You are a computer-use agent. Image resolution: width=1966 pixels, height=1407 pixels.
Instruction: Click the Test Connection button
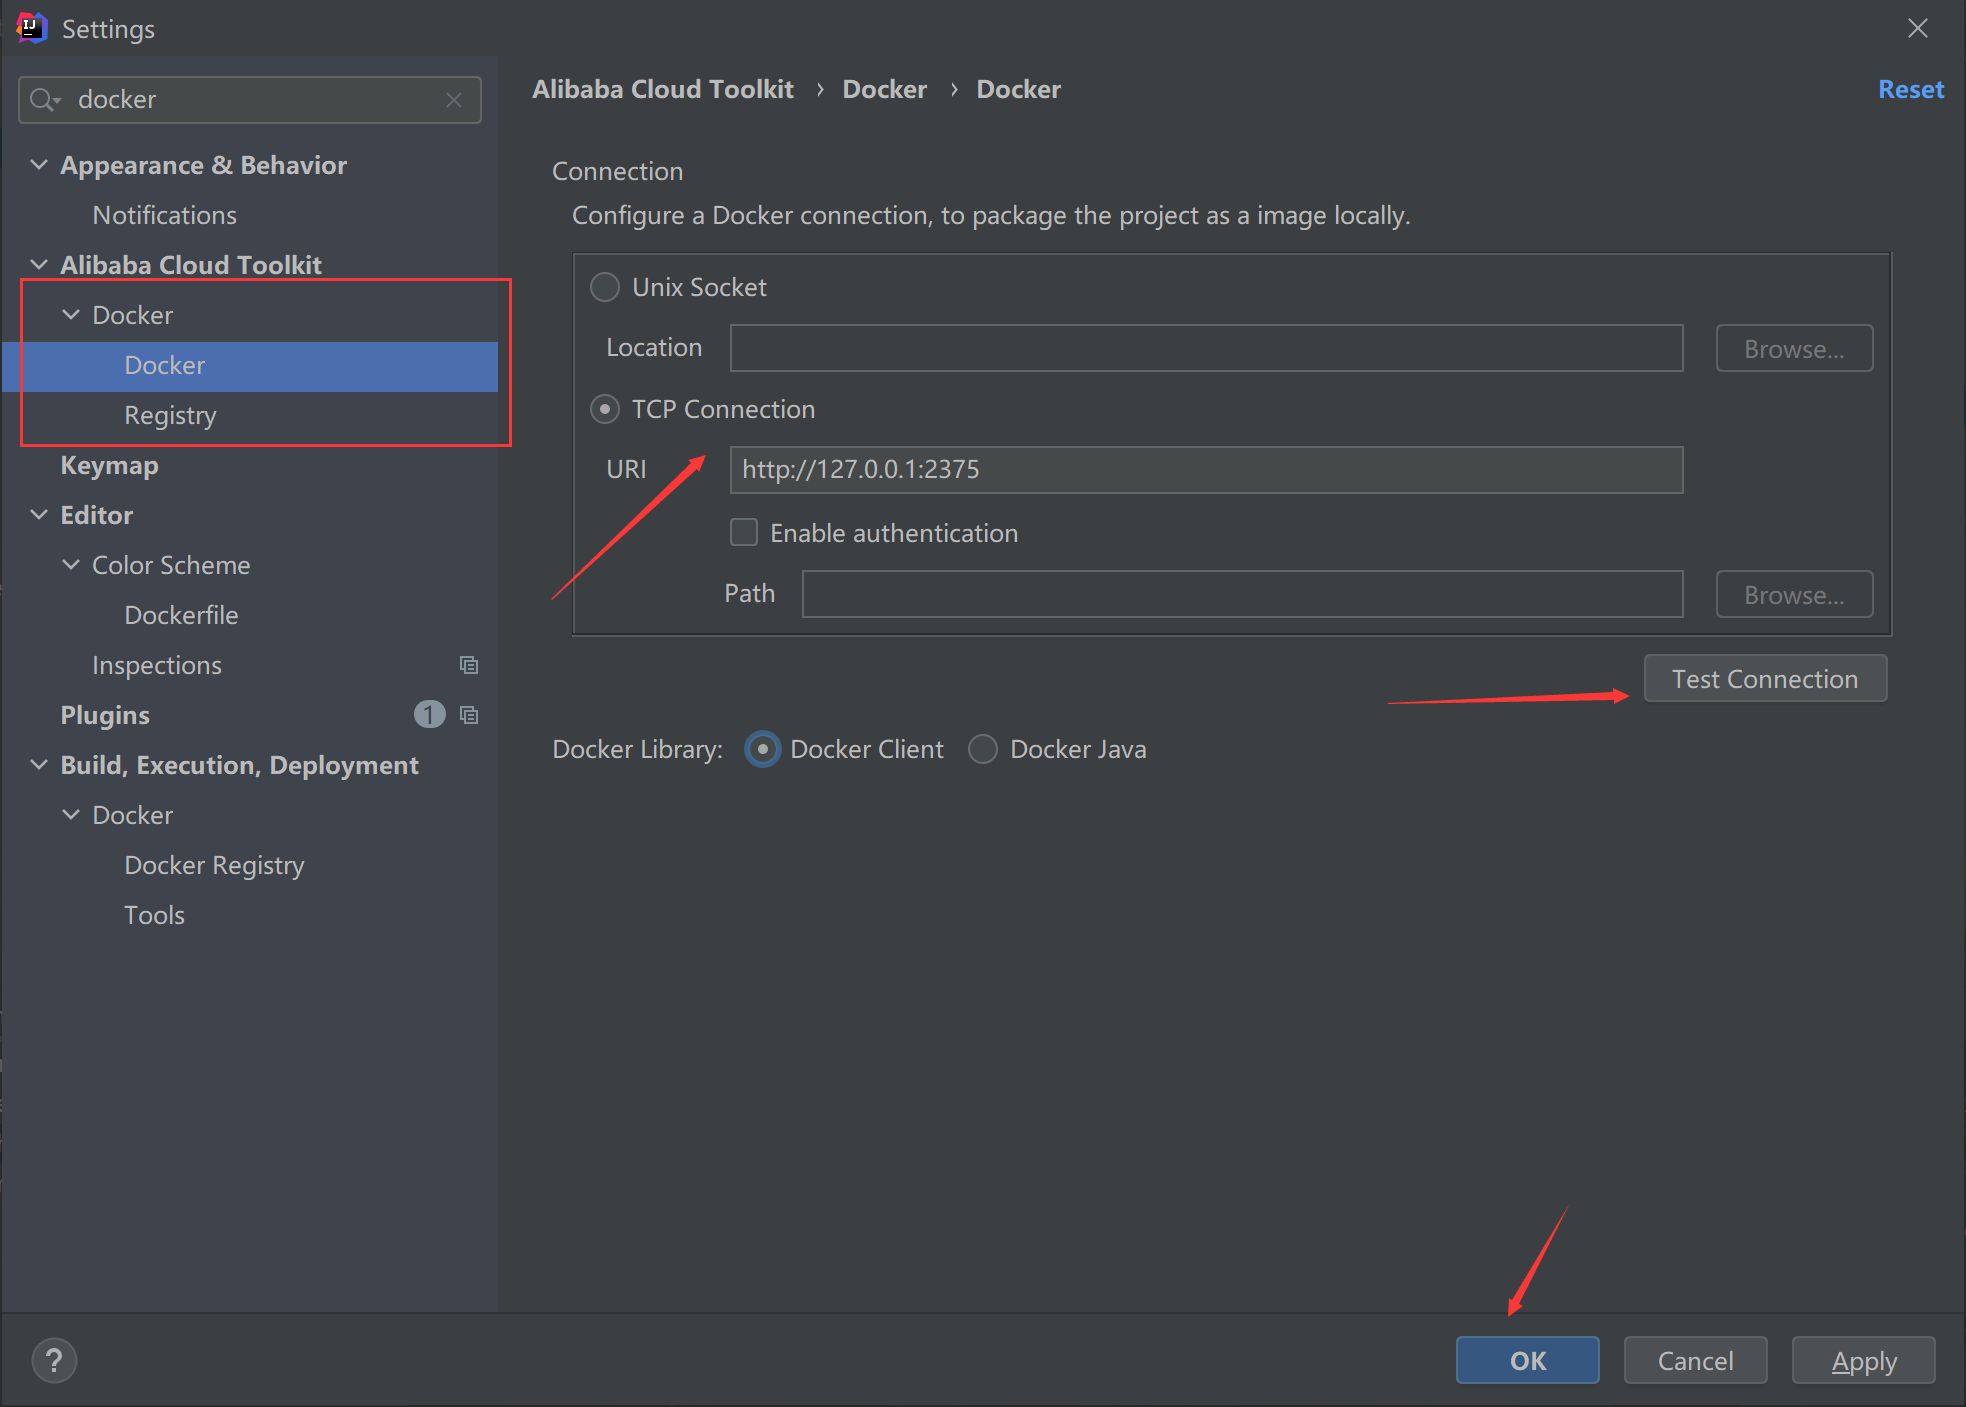click(x=1764, y=679)
